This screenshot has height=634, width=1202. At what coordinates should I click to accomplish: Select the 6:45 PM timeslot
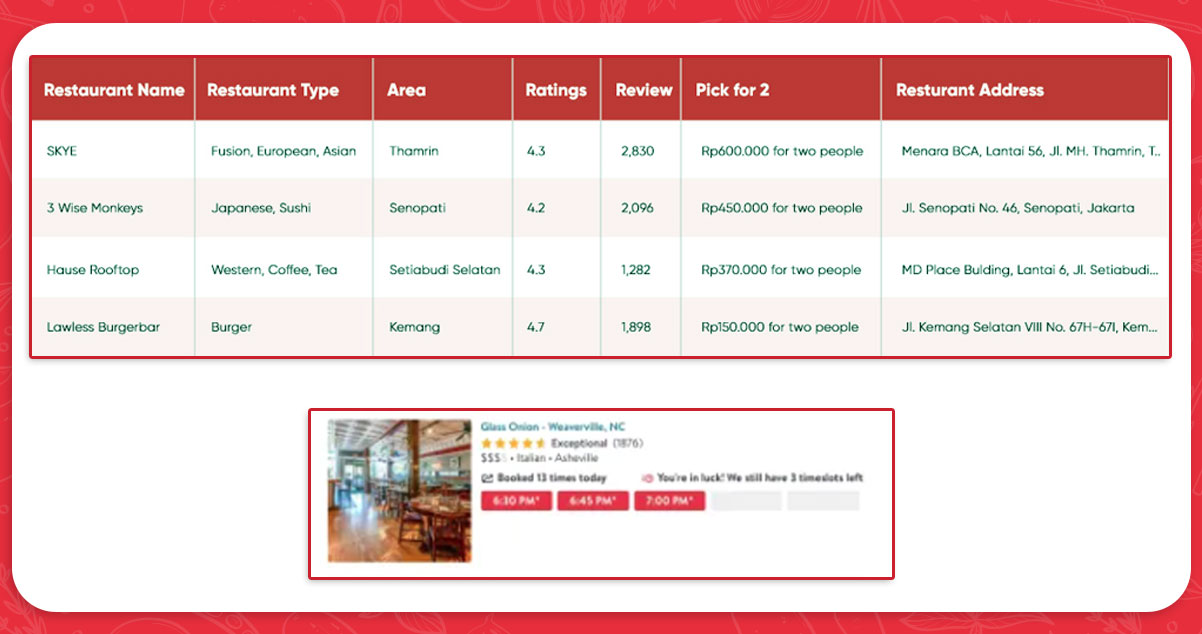[x=594, y=501]
